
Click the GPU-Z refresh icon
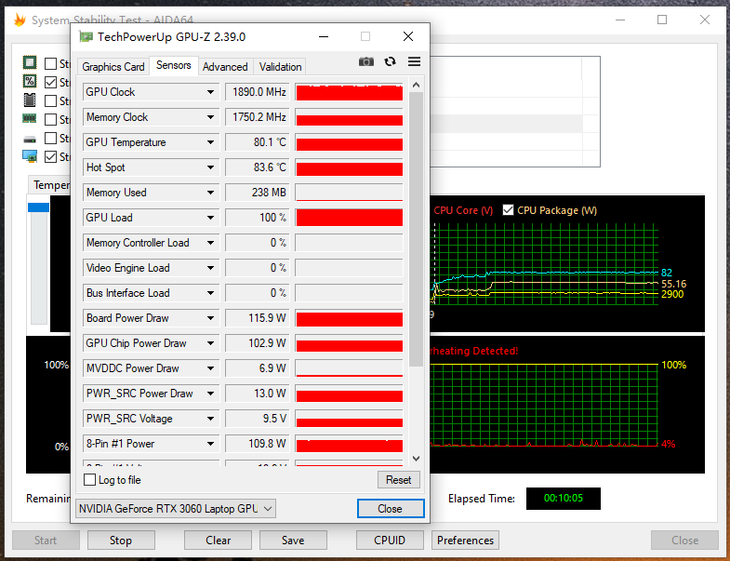pyautogui.click(x=390, y=62)
